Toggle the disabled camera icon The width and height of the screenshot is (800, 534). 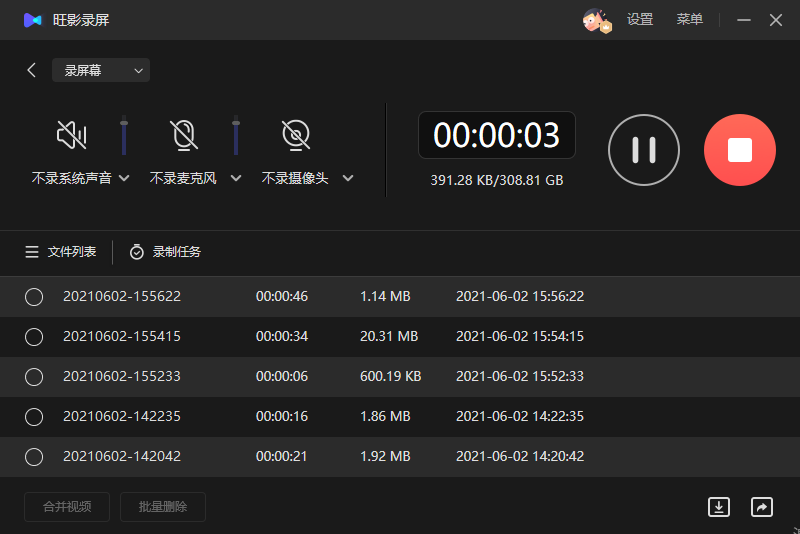(296, 135)
